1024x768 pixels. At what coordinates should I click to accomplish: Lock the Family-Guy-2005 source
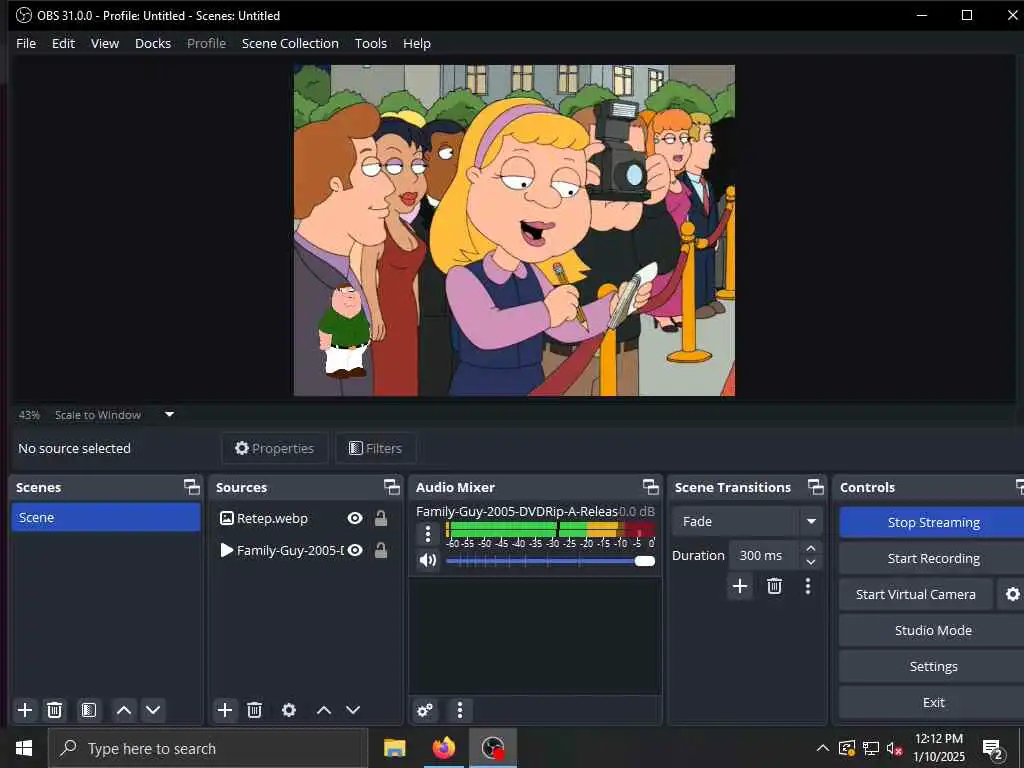pyautogui.click(x=381, y=550)
